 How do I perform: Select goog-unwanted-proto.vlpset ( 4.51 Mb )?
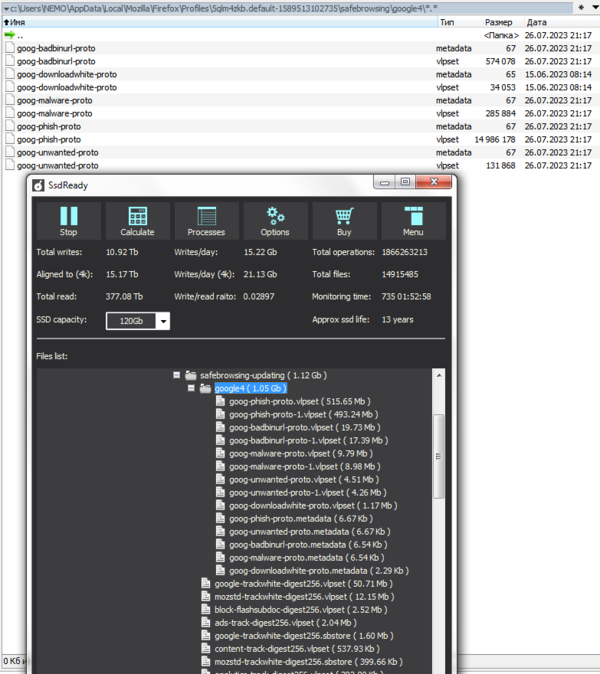click(304, 480)
